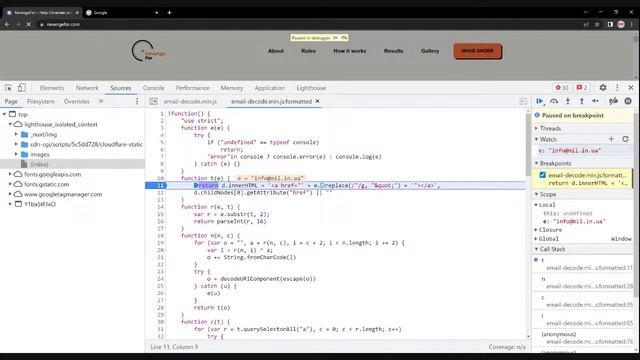
Task: Click the MAKE ORDER button
Action: [x=478, y=51]
